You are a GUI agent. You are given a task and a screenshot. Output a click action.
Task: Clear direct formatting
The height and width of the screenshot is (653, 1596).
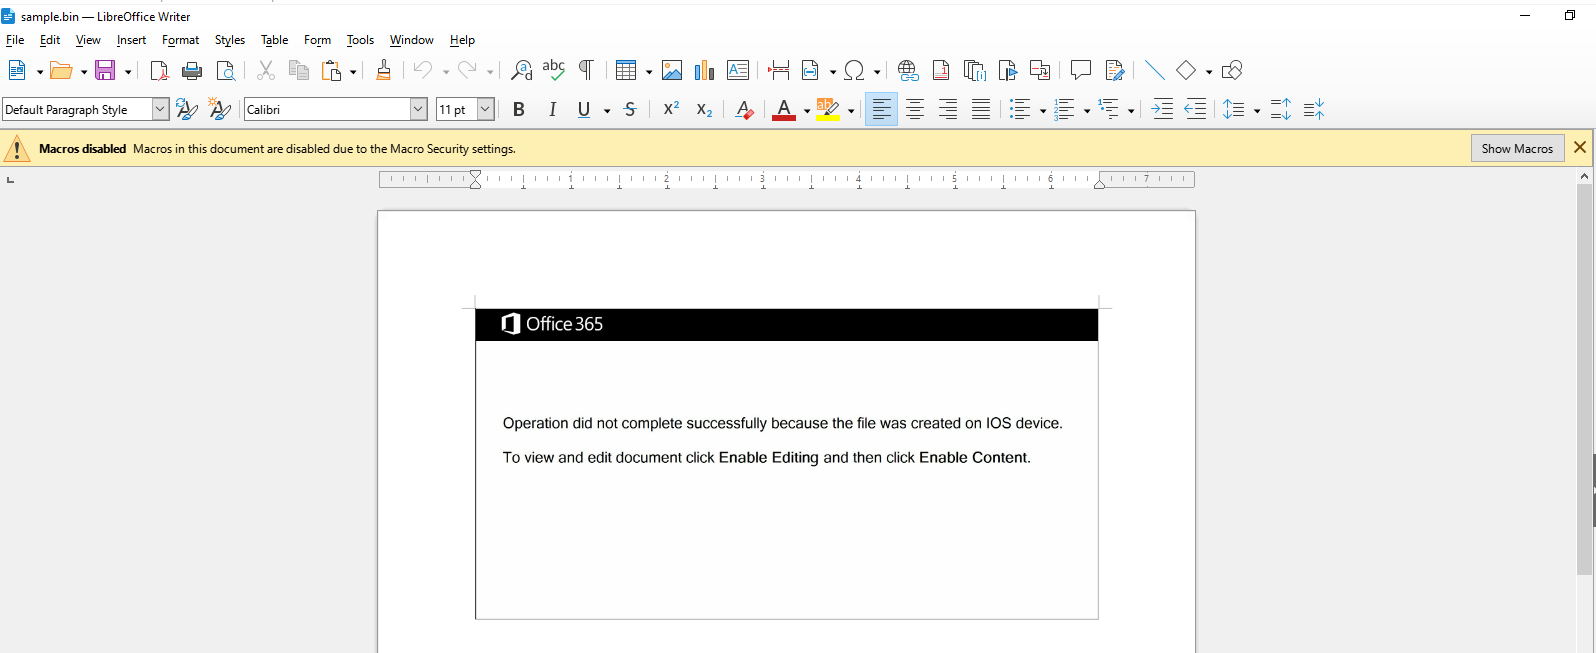click(744, 109)
